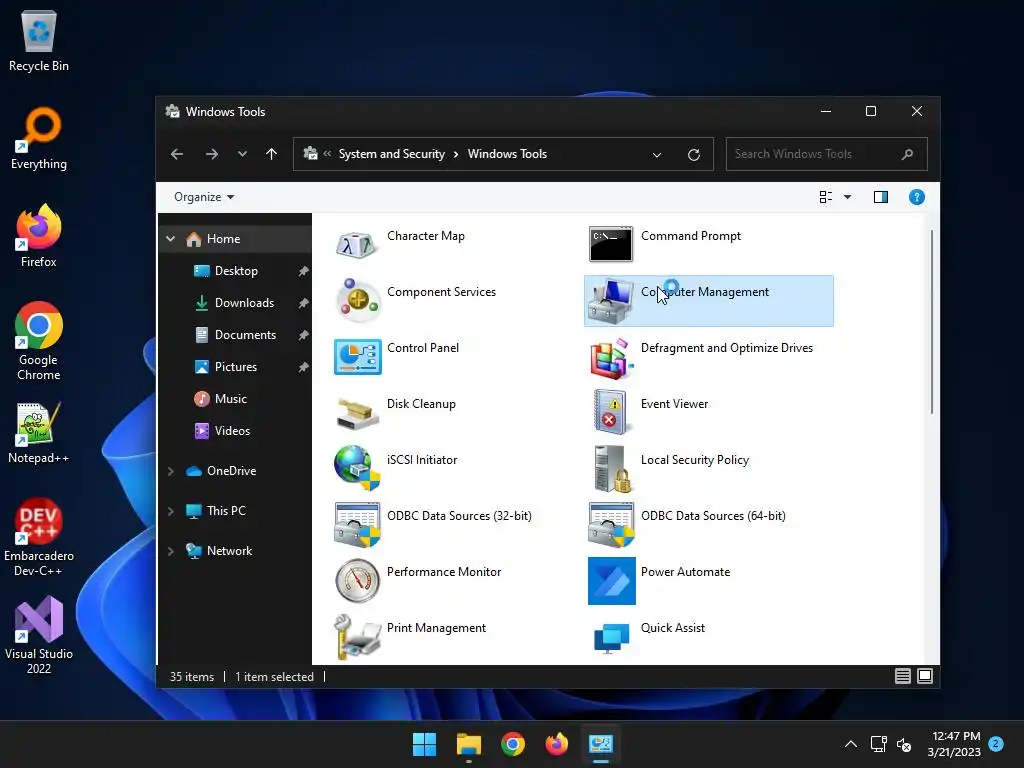This screenshot has width=1024, height=768.
Task: Open Component Services icon
Action: click(357, 300)
